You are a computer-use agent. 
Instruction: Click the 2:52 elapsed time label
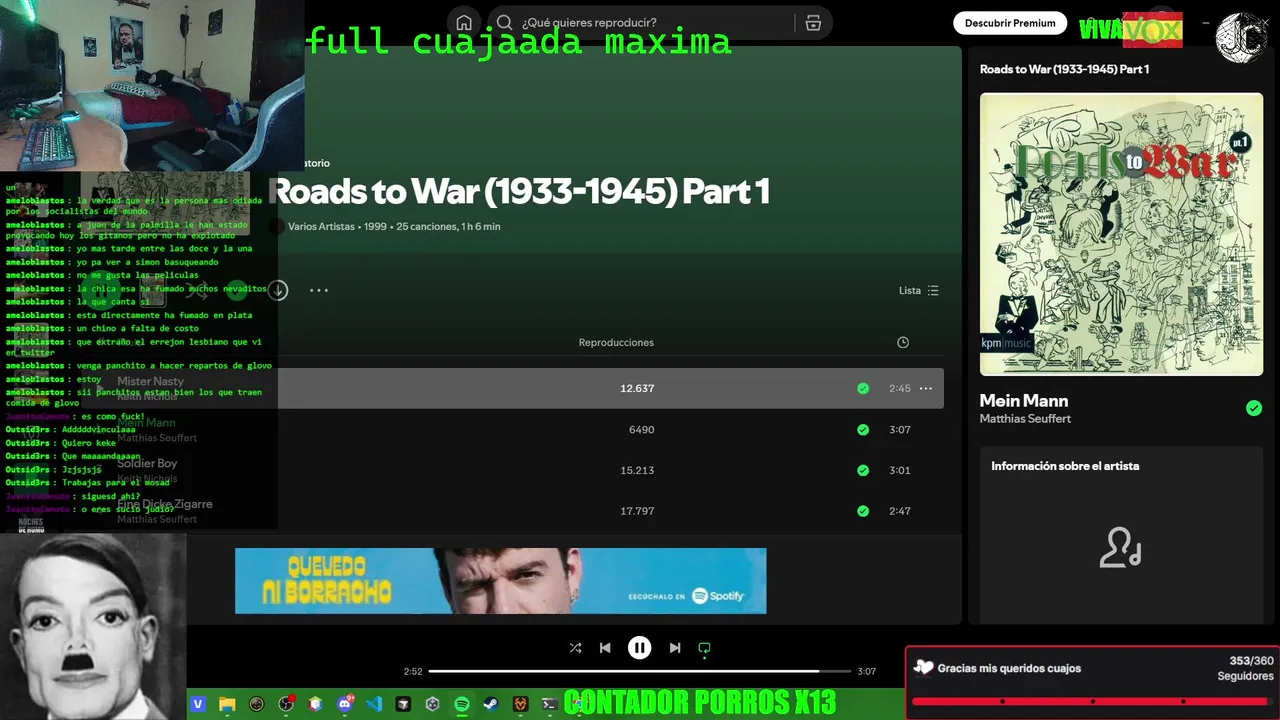(x=413, y=671)
